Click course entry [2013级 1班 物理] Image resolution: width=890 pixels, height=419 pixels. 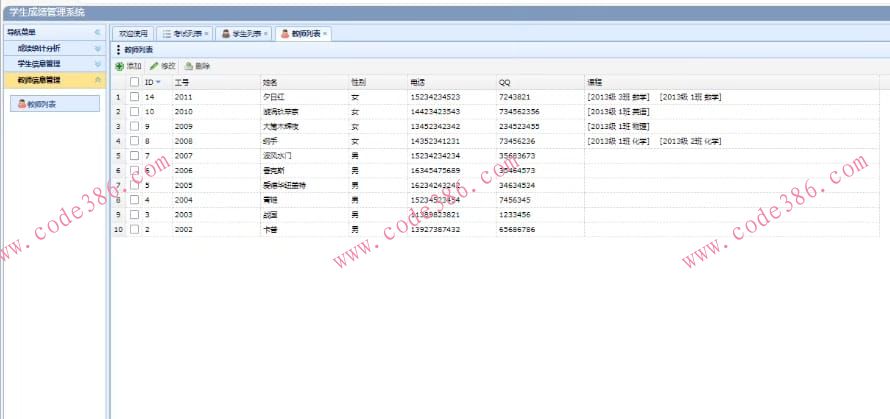pyautogui.click(x=619, y=127)
